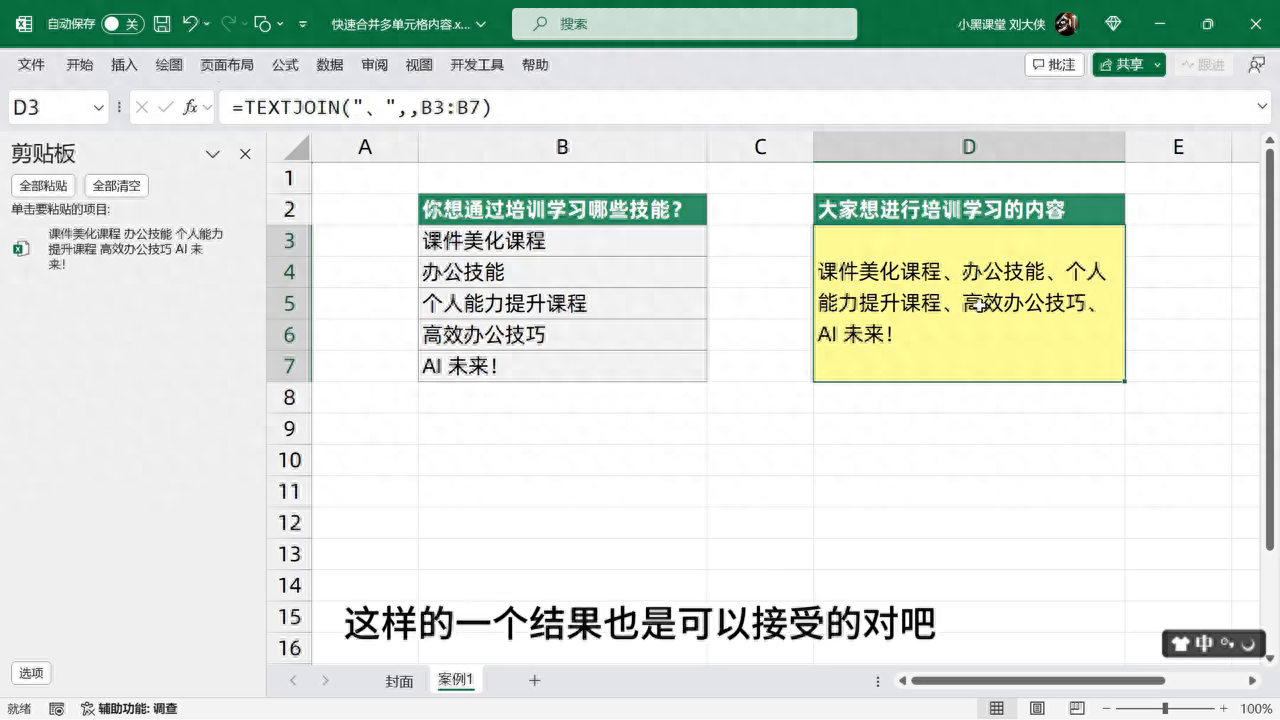Switch to the 审阅 ribbon tab
This screenshot has width=1280, height=720.
pyautogui.click(x=375, y=65)
